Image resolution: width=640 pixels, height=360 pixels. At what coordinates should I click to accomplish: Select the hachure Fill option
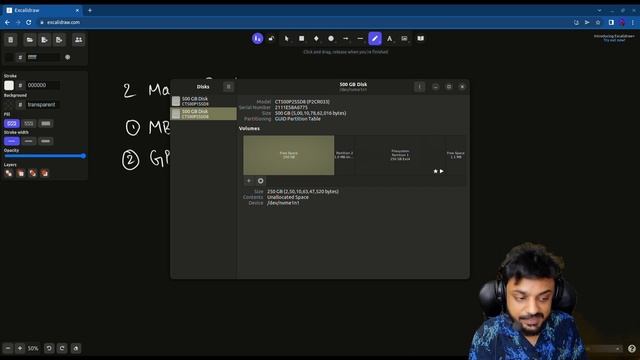click(x=11, y=123)
